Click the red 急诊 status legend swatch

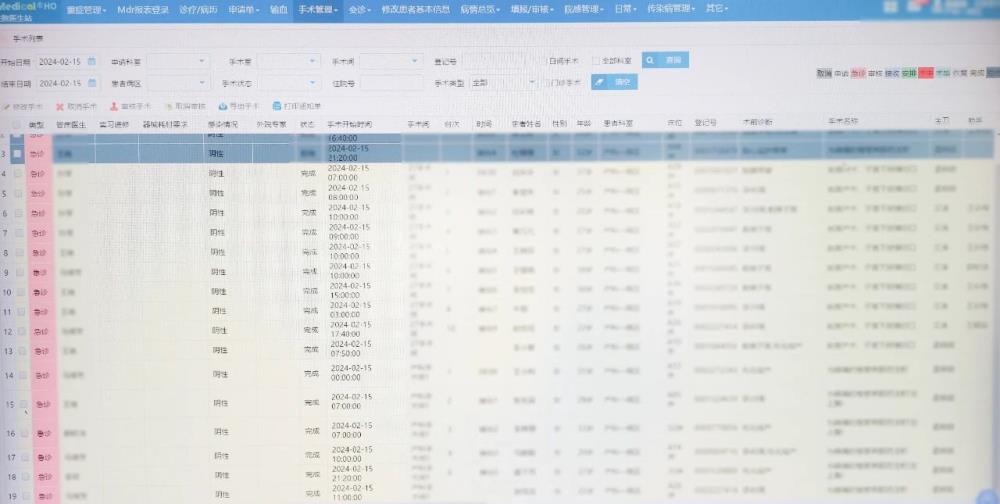[x=857, y=74]
